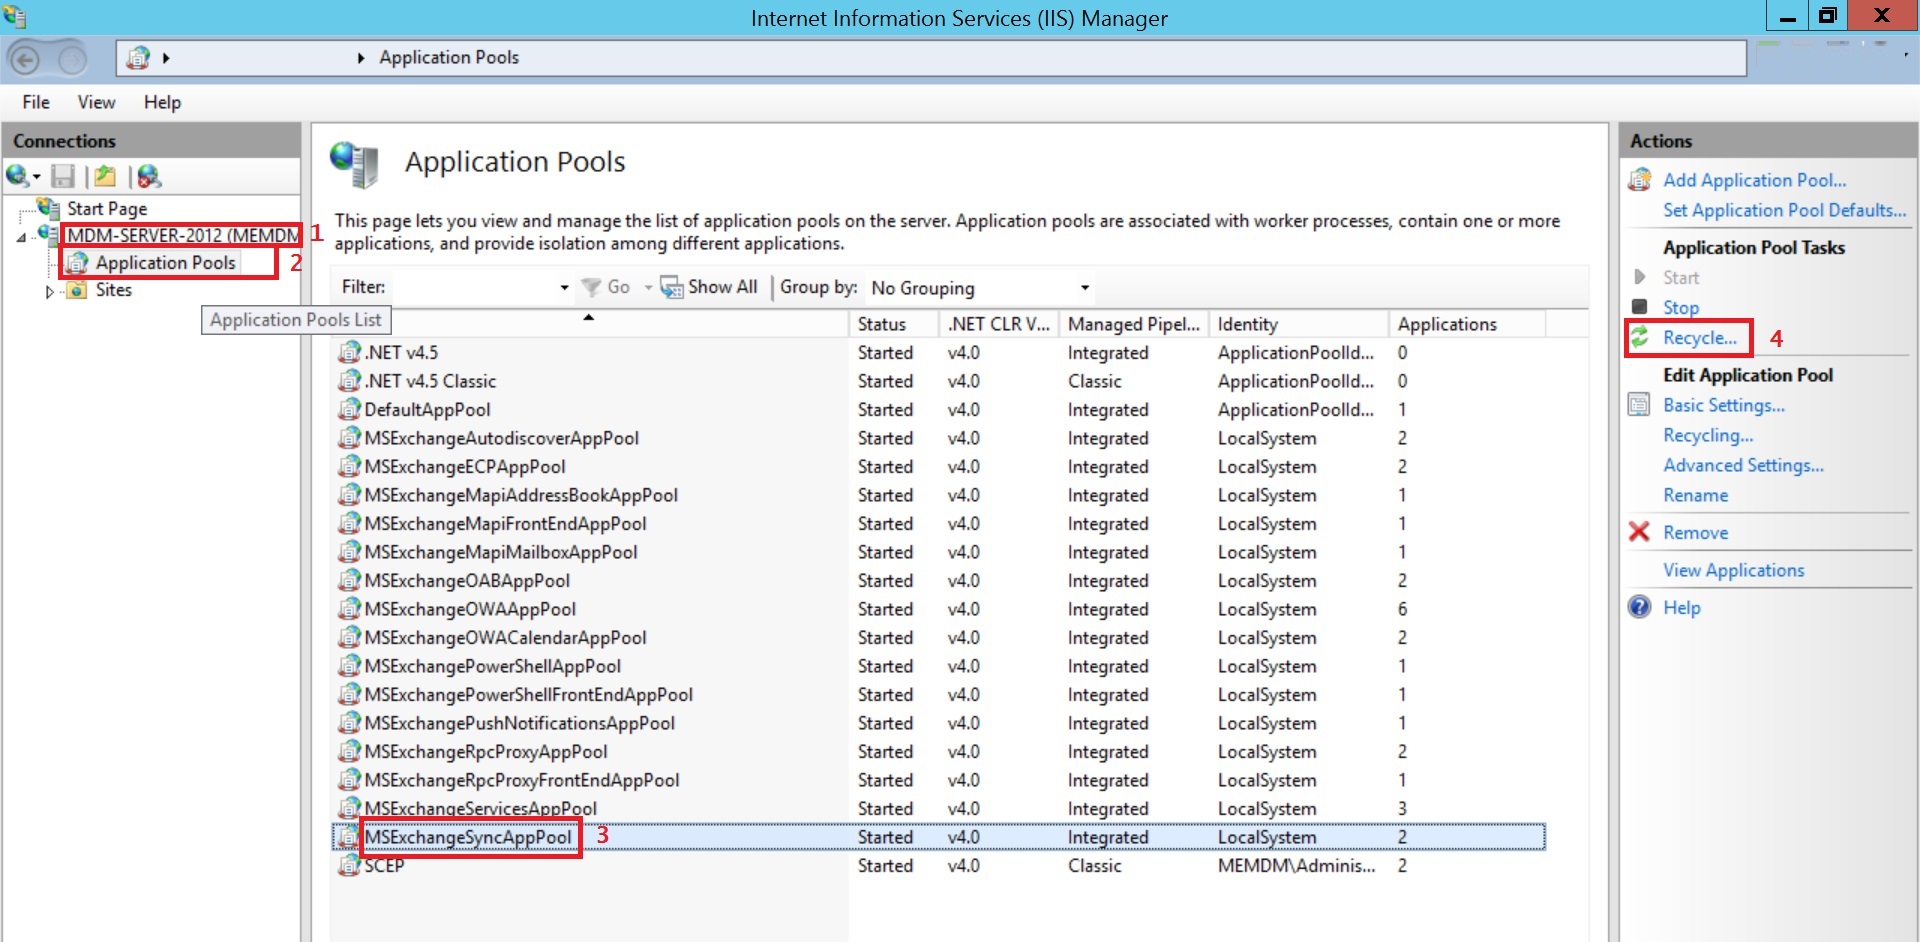Open Advanced Settings link

1743,465
